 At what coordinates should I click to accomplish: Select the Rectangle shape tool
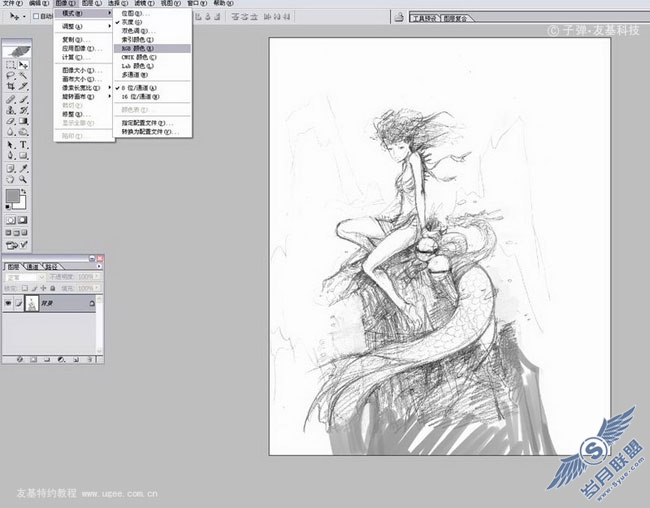pyautogui.click(x=24, y=156)
